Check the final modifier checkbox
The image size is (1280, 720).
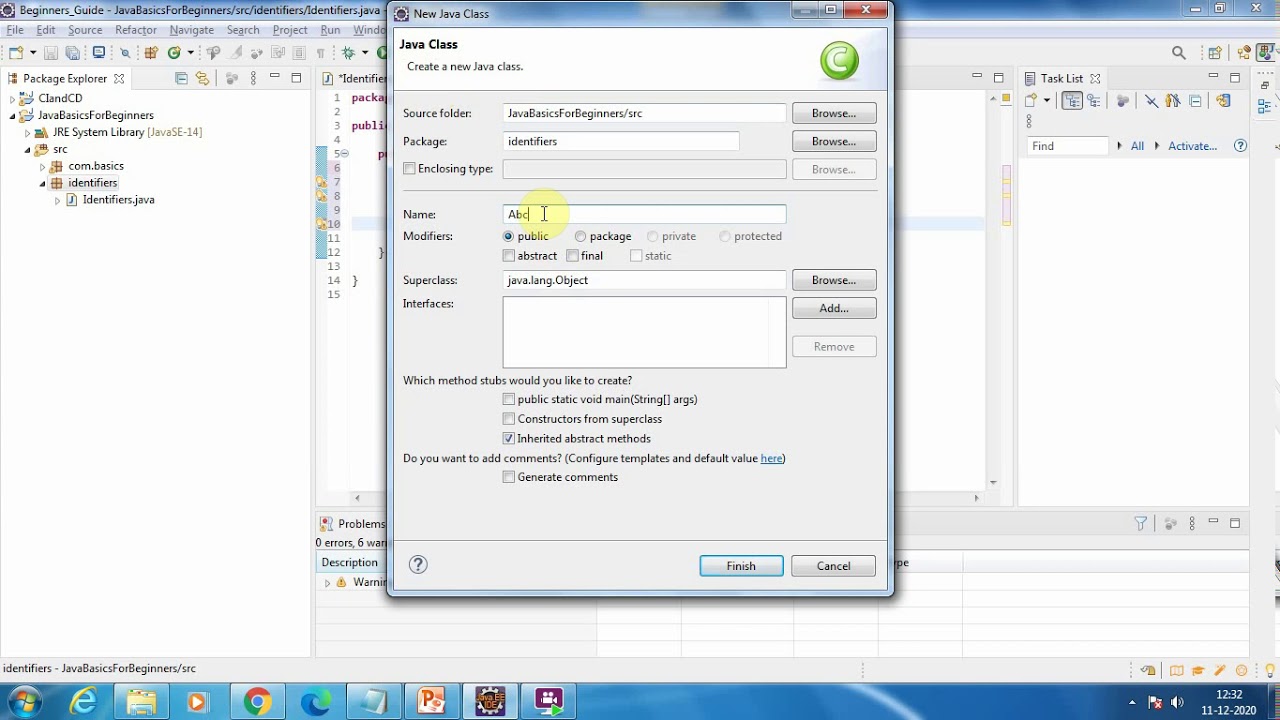(572, 256)
